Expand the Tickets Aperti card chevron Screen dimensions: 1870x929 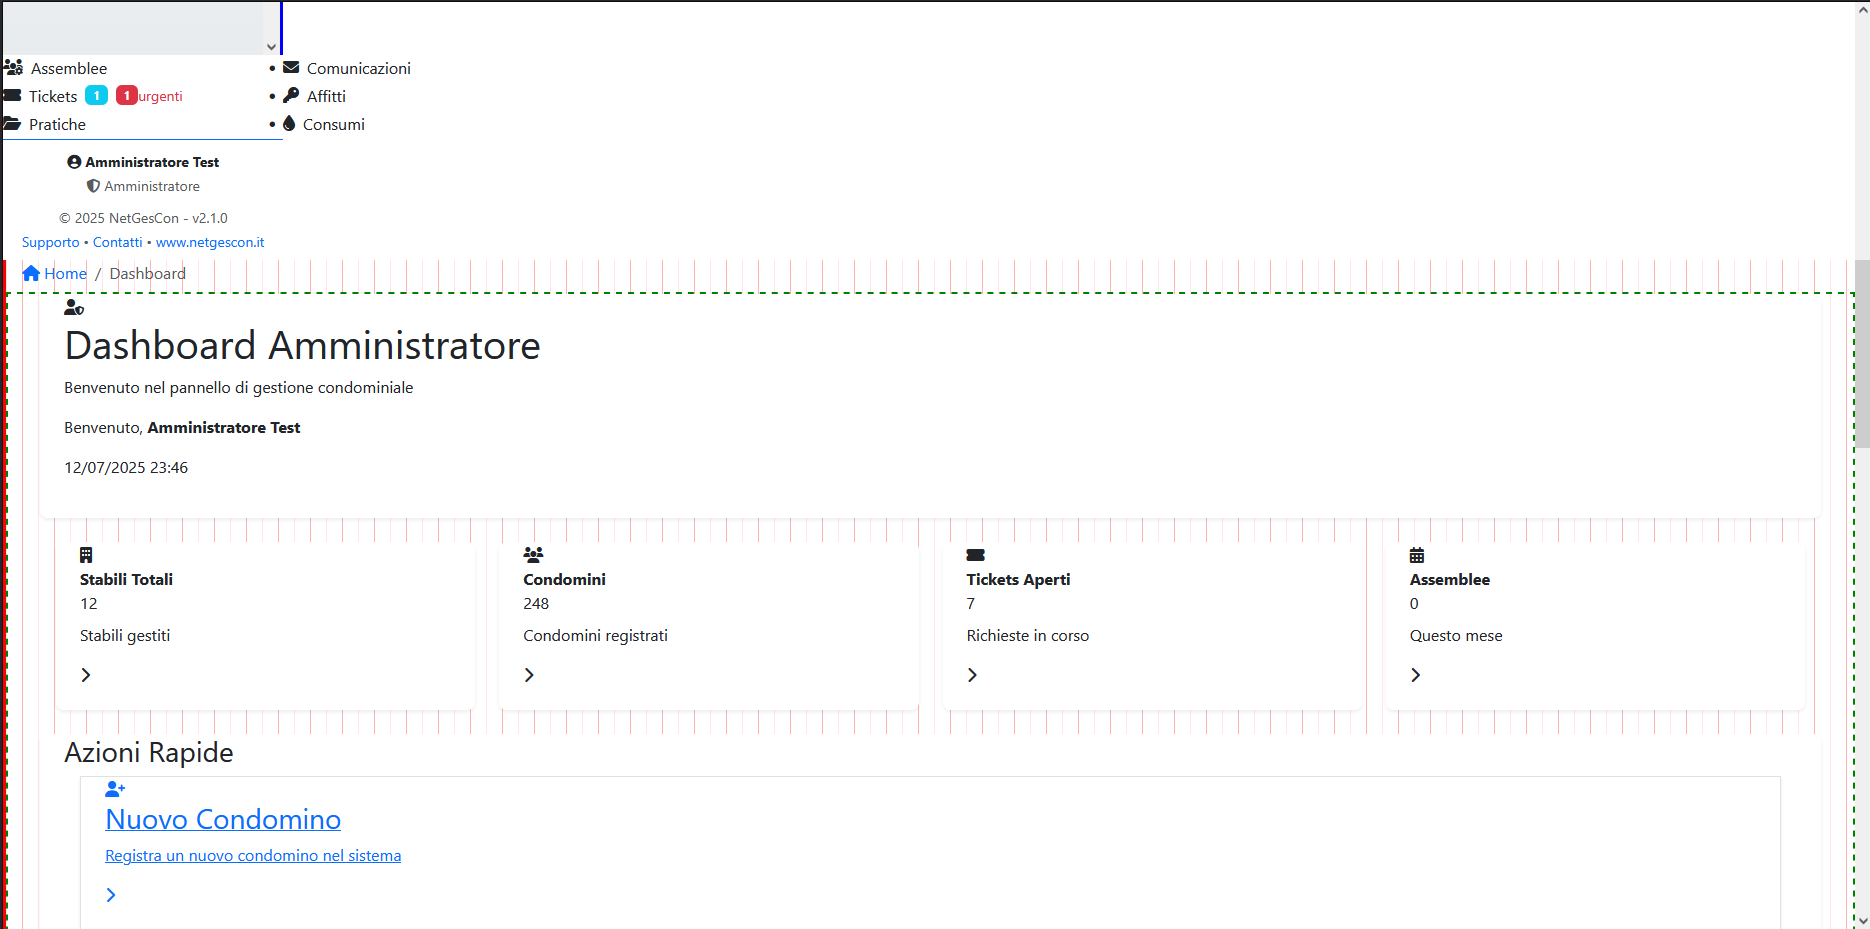972,675
